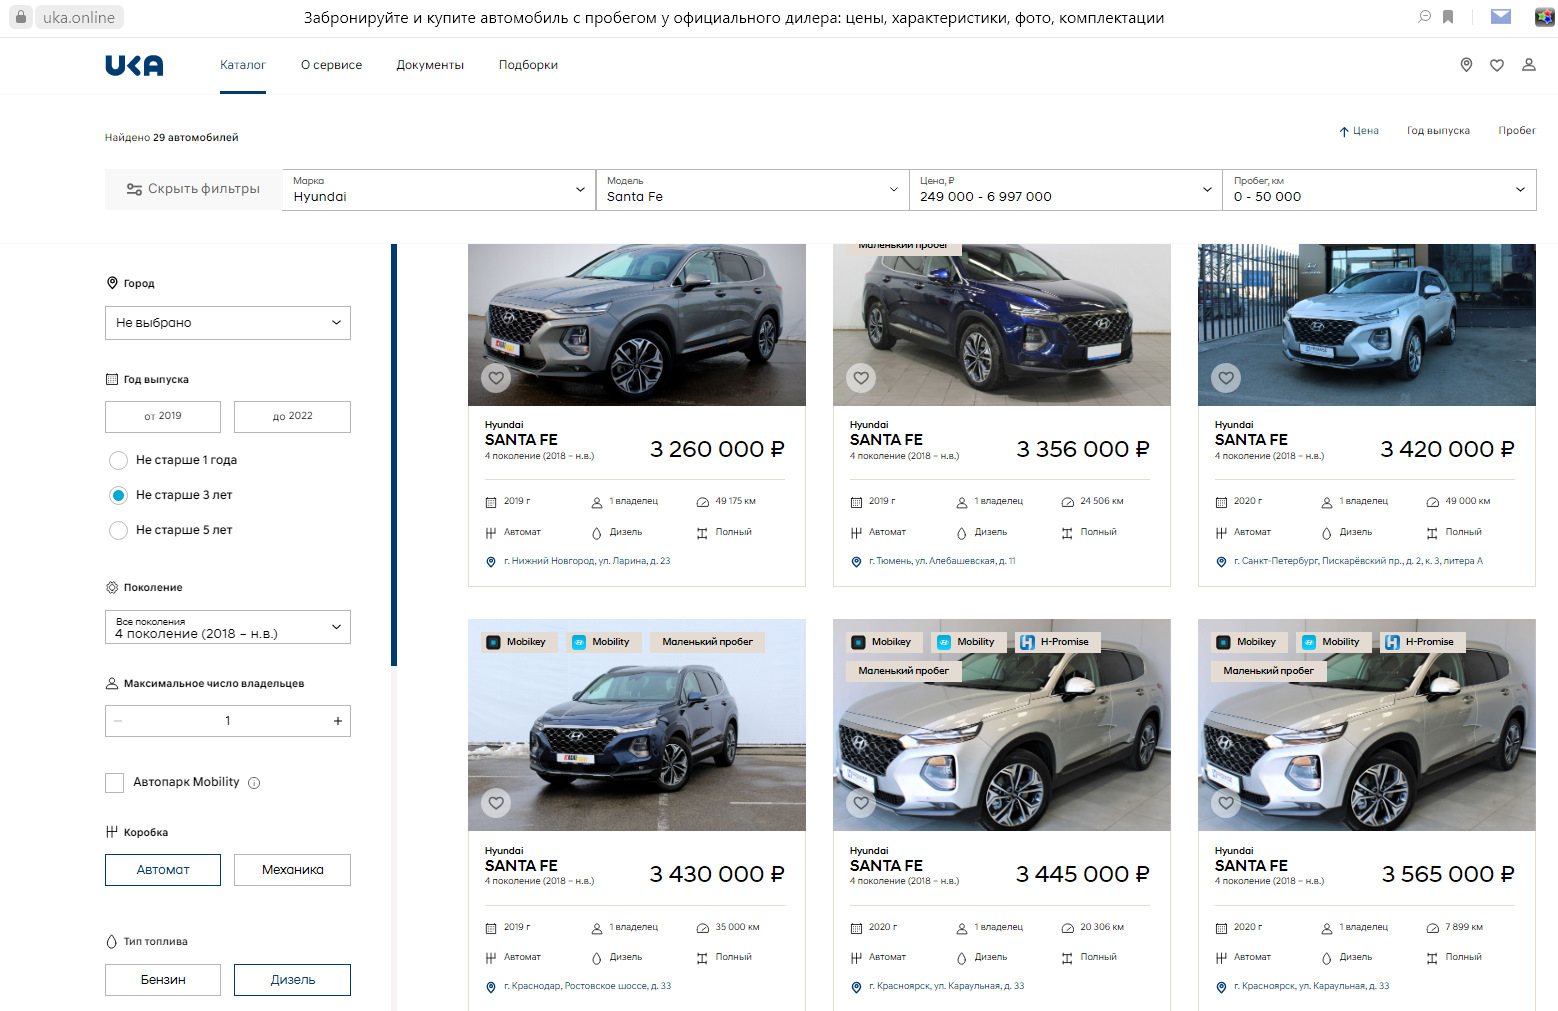Open the mail envelope icon in browser bar
The image size is (1558, 1011).
(1501, 17)
